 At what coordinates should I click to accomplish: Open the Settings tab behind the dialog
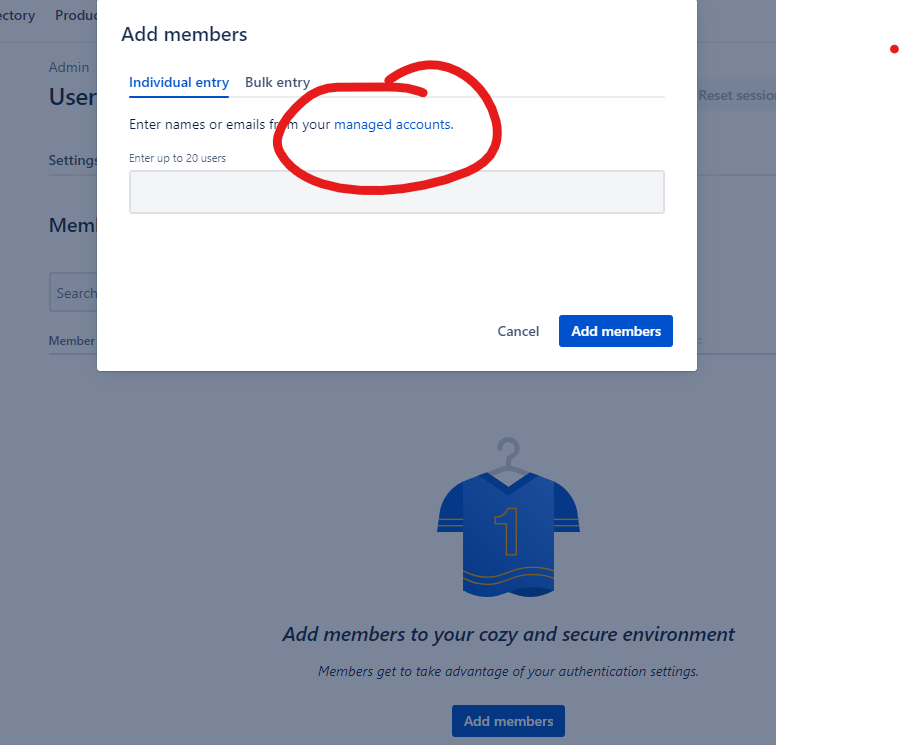click(x=73, y=161)
